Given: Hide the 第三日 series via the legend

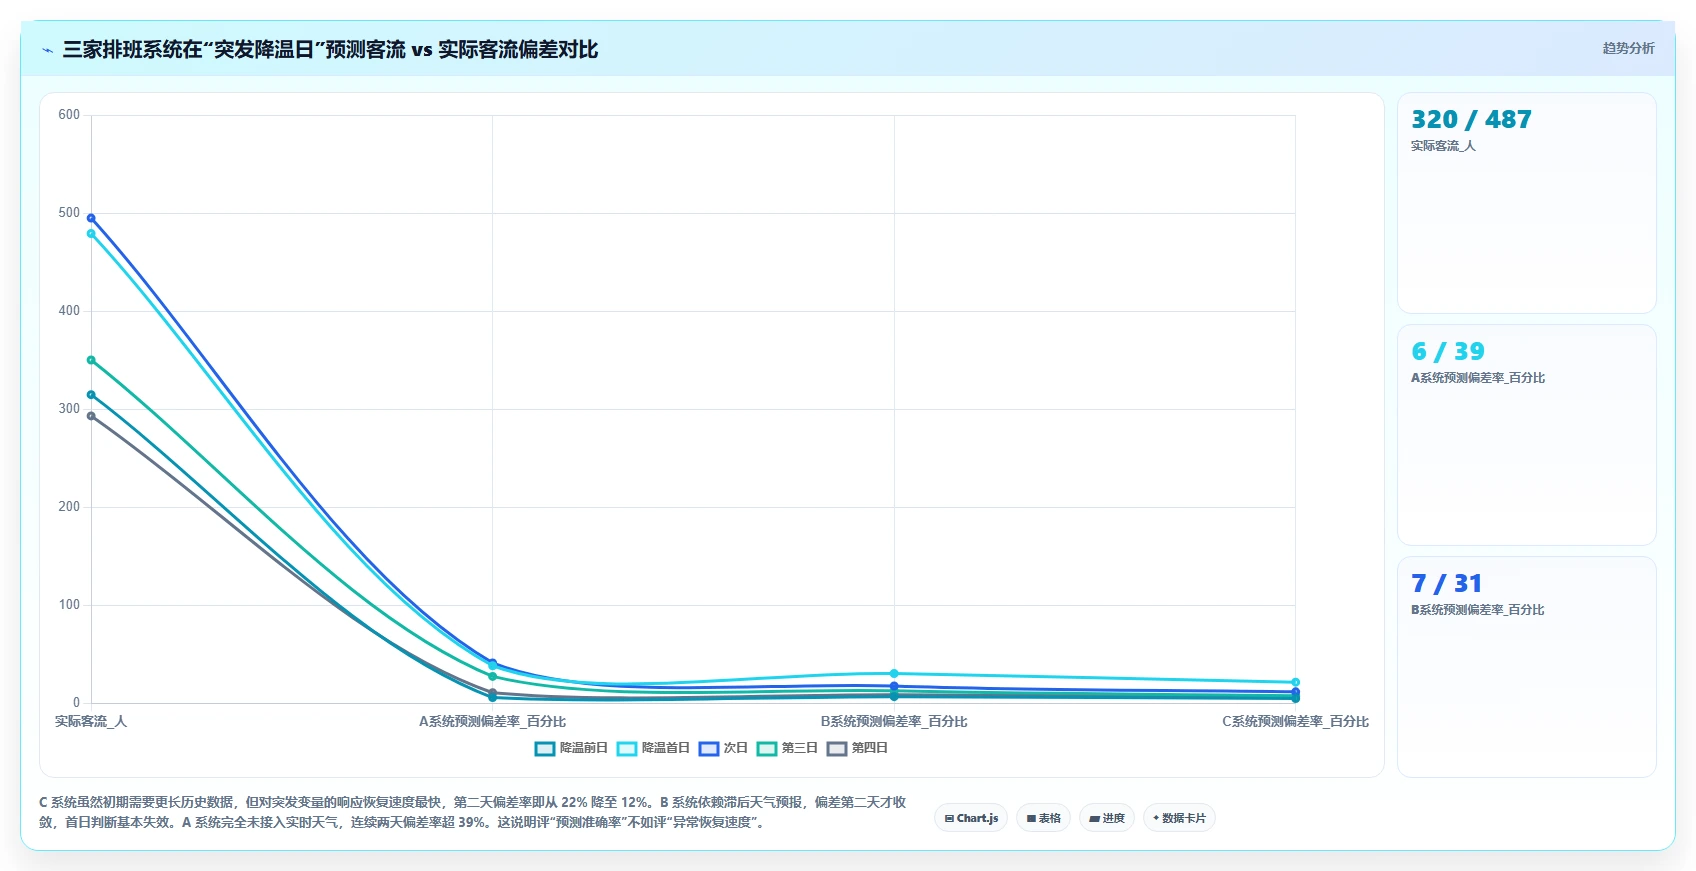Looking at the screenshot, I should tap(787, 748).
